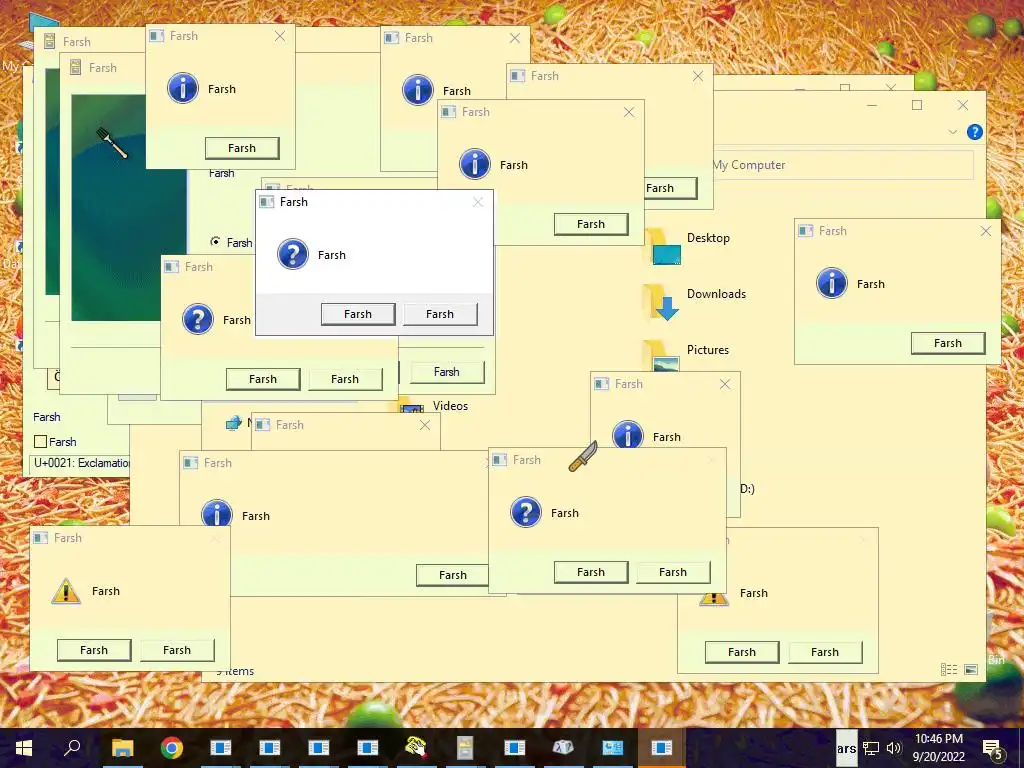
Task: Click left Farsh button in bottom-right warning dialog
Action: 742,652
